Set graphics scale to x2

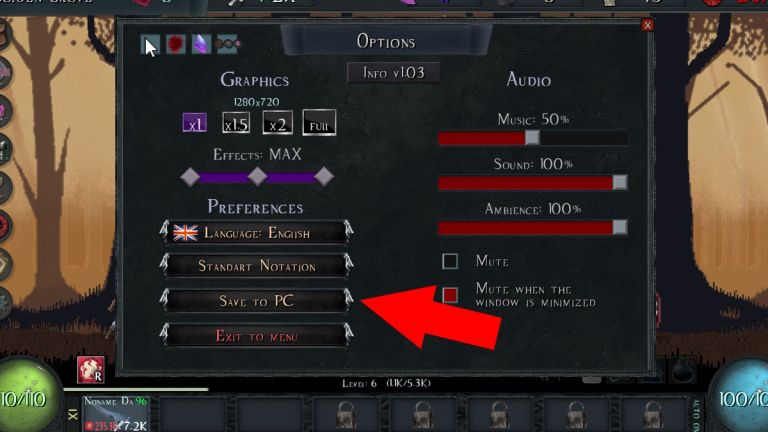click(278, 123)
